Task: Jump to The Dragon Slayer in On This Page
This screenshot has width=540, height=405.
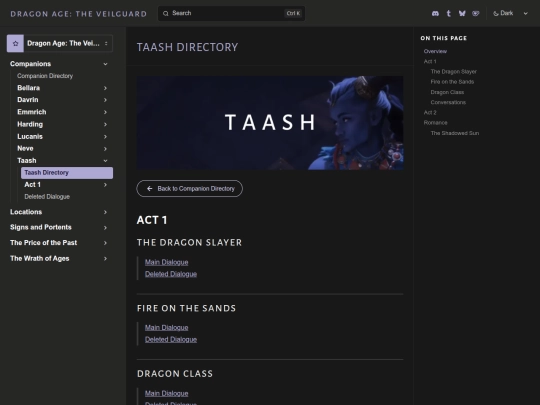Action: point(454,72)
